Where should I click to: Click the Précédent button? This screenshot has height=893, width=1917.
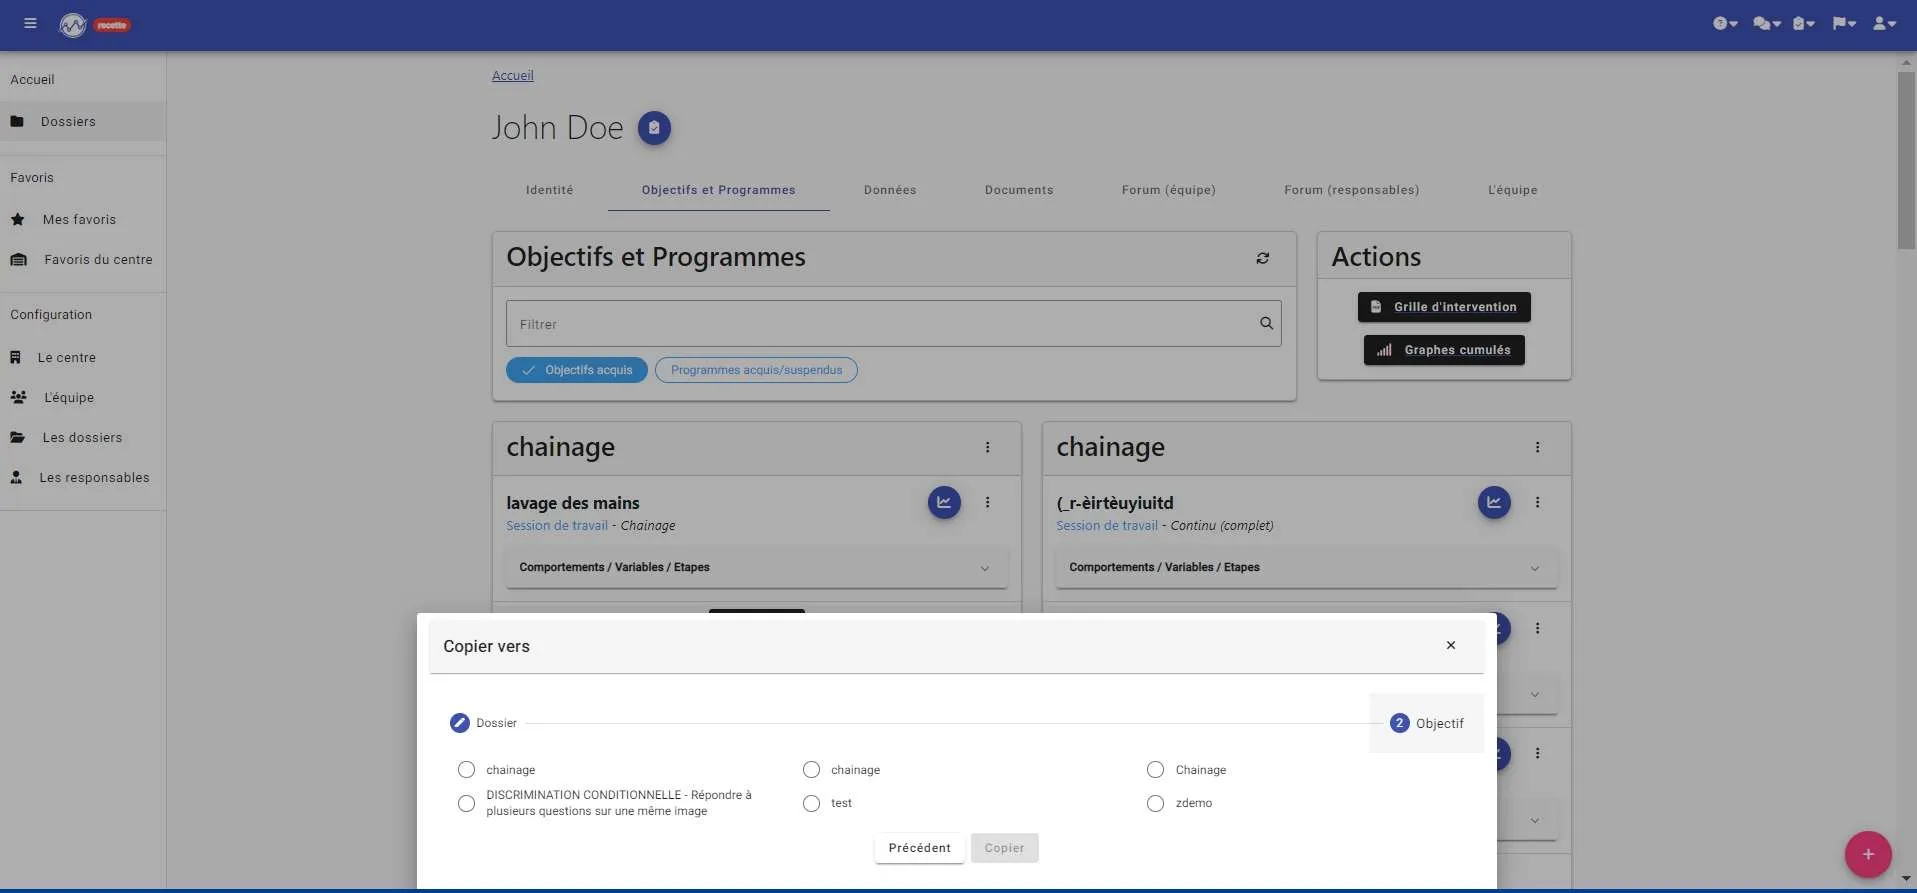coord(920,848)
